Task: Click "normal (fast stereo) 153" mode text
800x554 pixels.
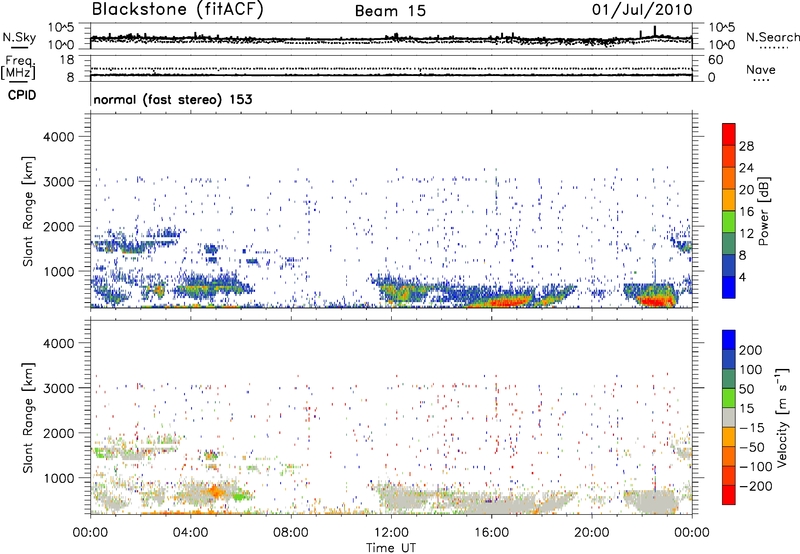Action: 173,99
